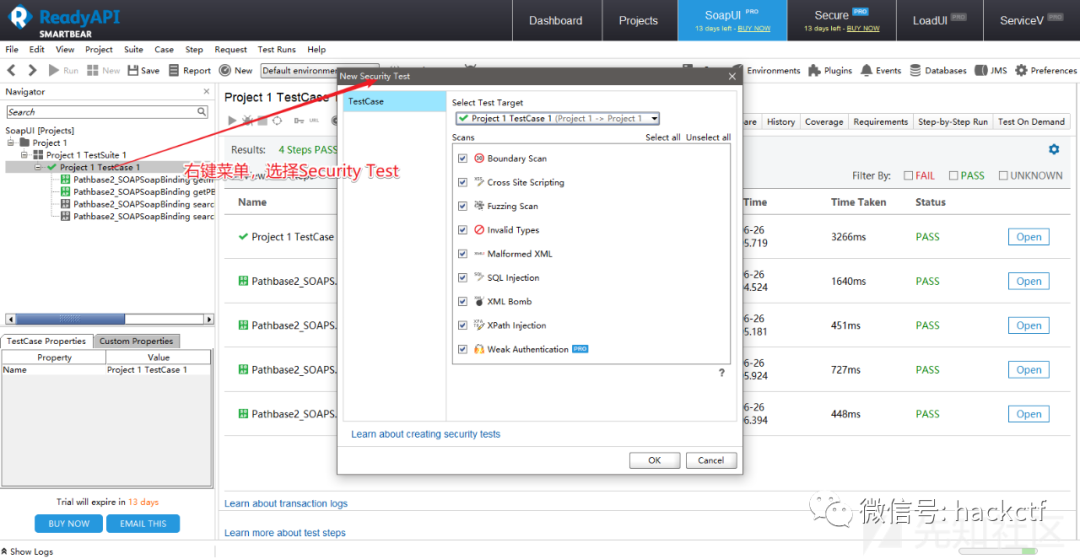Click the crosshair icon in TestCase toolbar
The width and height of the screenshot is (1080, 559).
click(277, 120)
